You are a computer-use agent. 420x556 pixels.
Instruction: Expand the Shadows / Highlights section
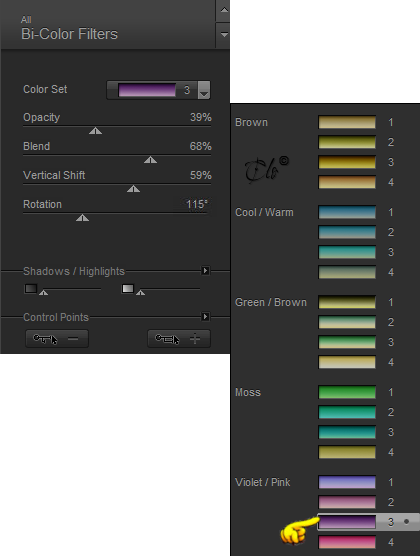click(205, 271)
